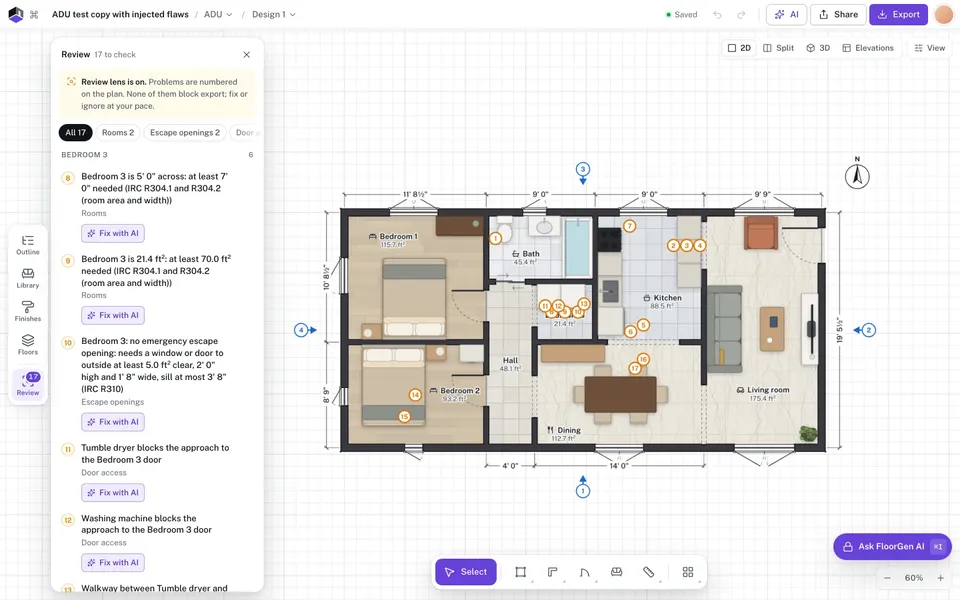Click elevation marker 4 at left
960x600 pixels.
click(302, 330)
